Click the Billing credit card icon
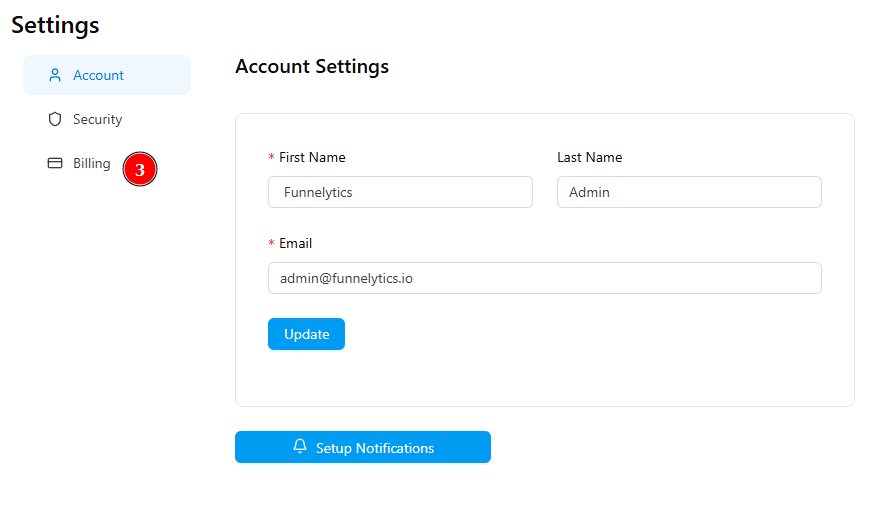873x514 pixels. pyautogui.click(x=55, y=163)
